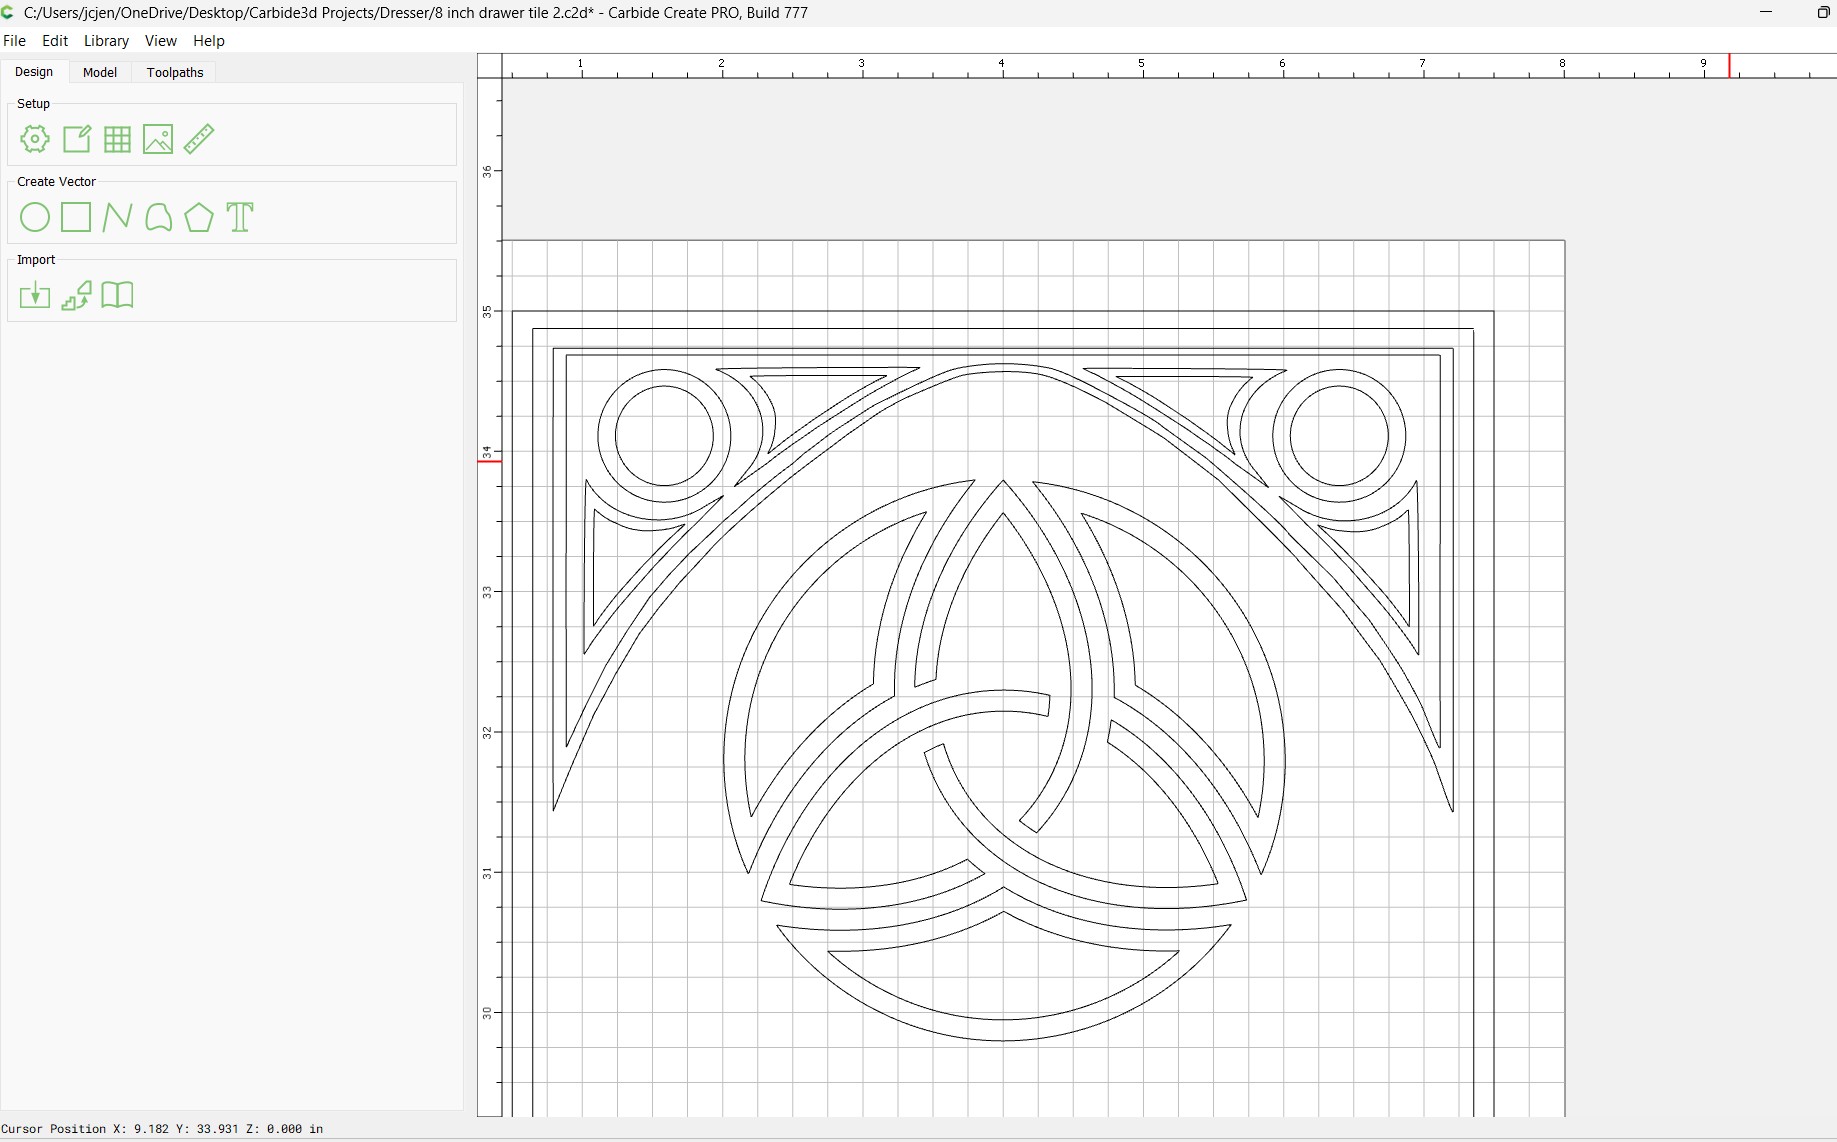Click the Import file icon
Image resolution: width=1837 pixels, height=1142 pixels.
[x=35, y=295]
